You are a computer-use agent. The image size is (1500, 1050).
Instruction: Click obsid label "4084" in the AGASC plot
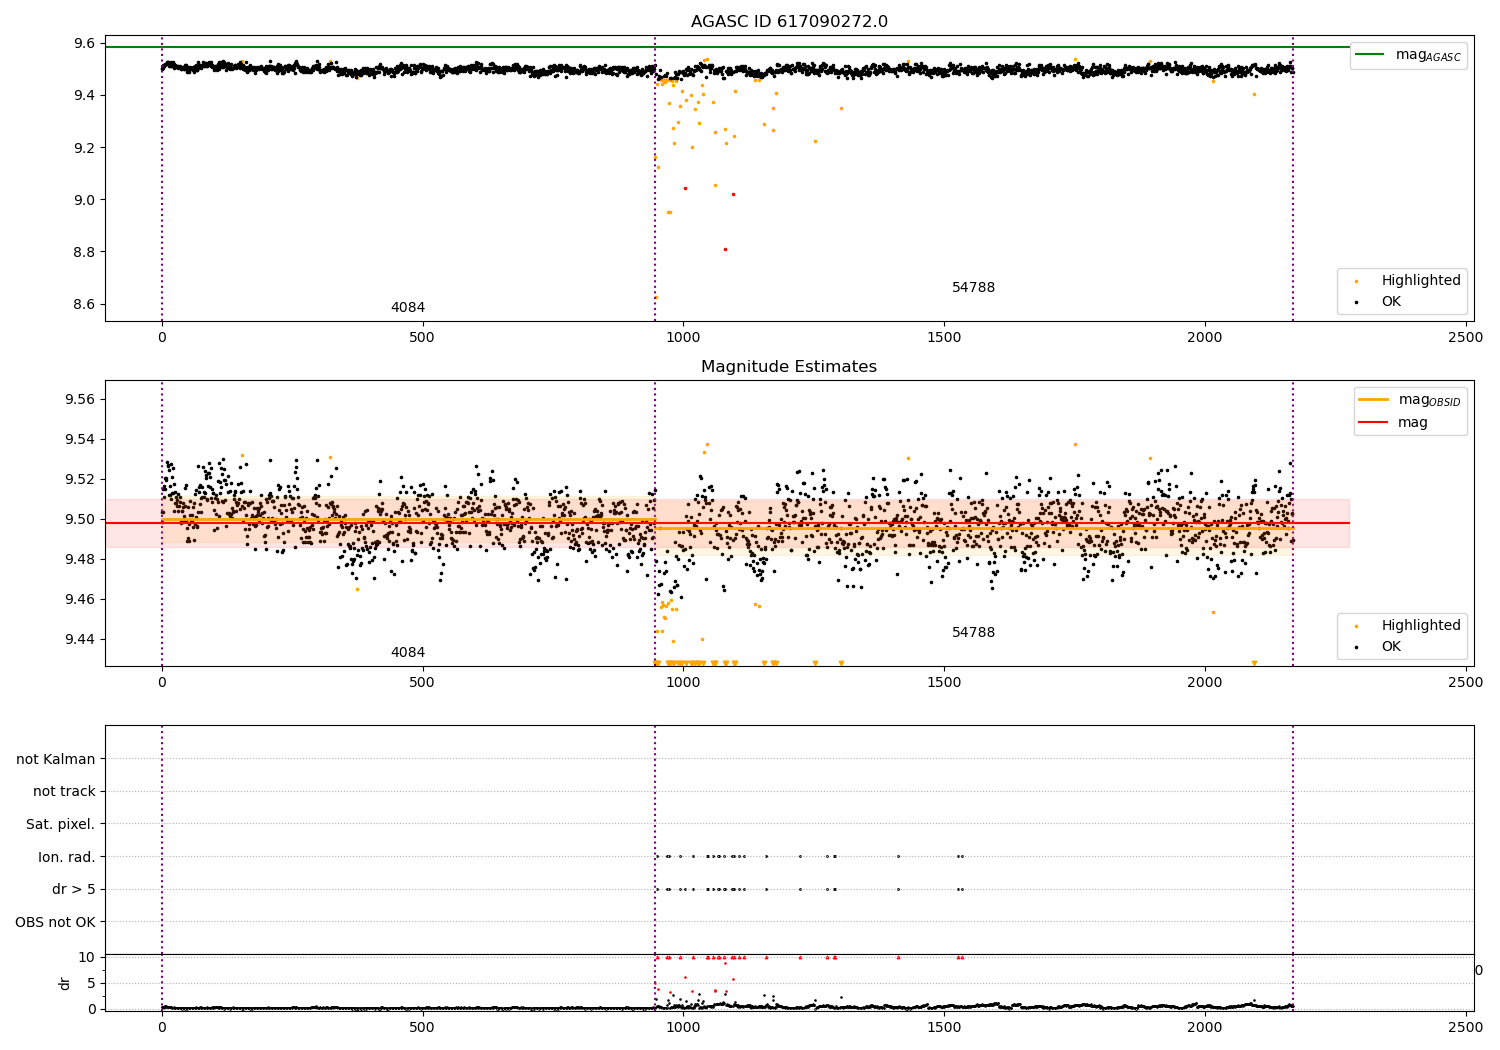408,308
